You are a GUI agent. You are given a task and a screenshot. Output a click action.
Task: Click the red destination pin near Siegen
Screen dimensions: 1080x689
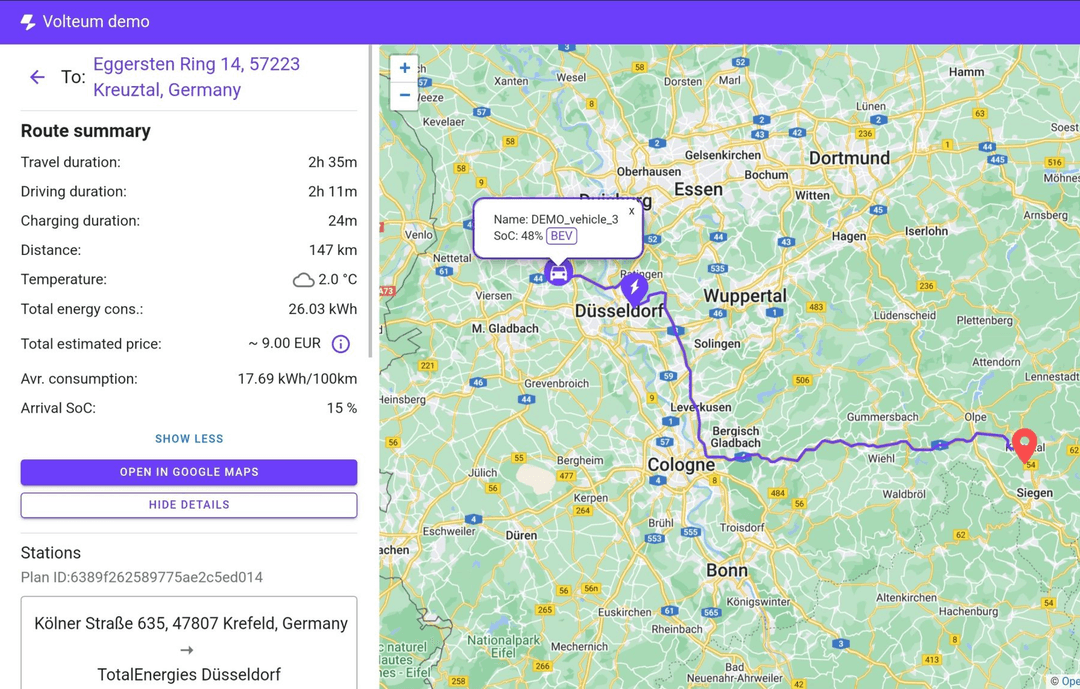pyautogui.click(x=1024, y=444)
